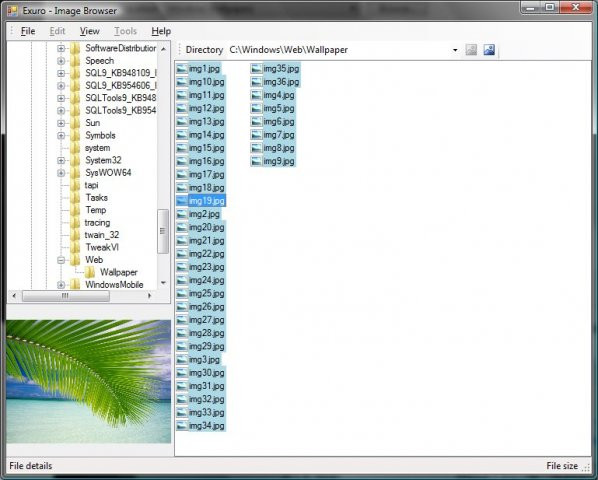Open the Help menu
The image size is (598, 480).
(x=161, y=31)
